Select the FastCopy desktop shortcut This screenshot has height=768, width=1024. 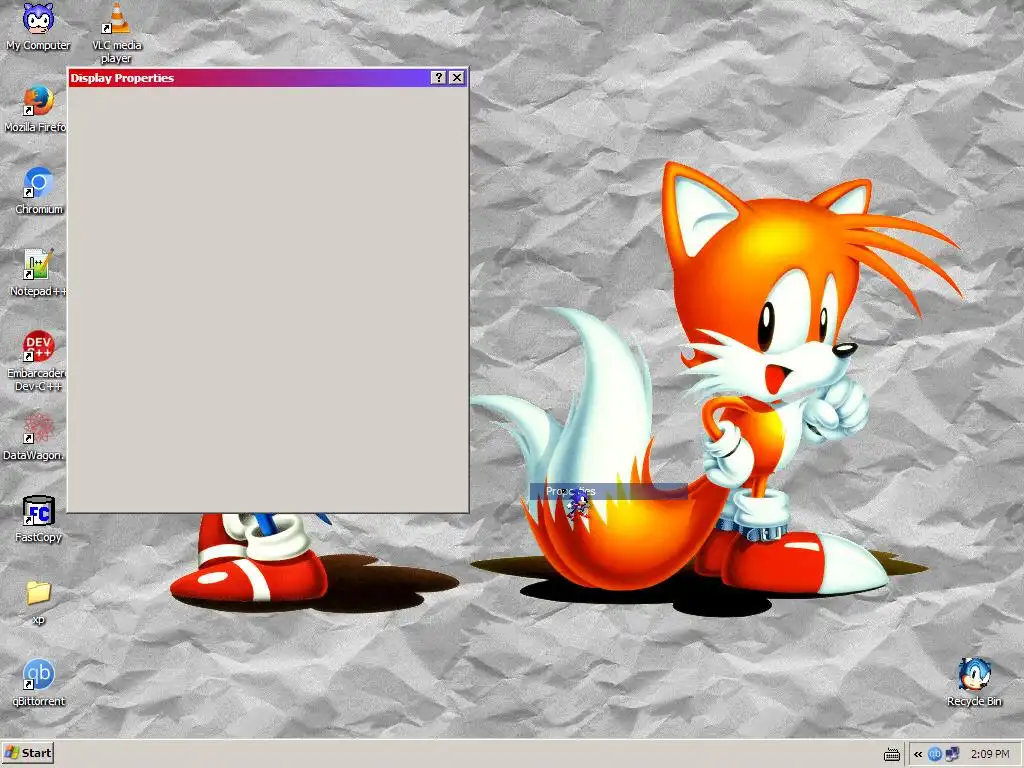point(39,519)
